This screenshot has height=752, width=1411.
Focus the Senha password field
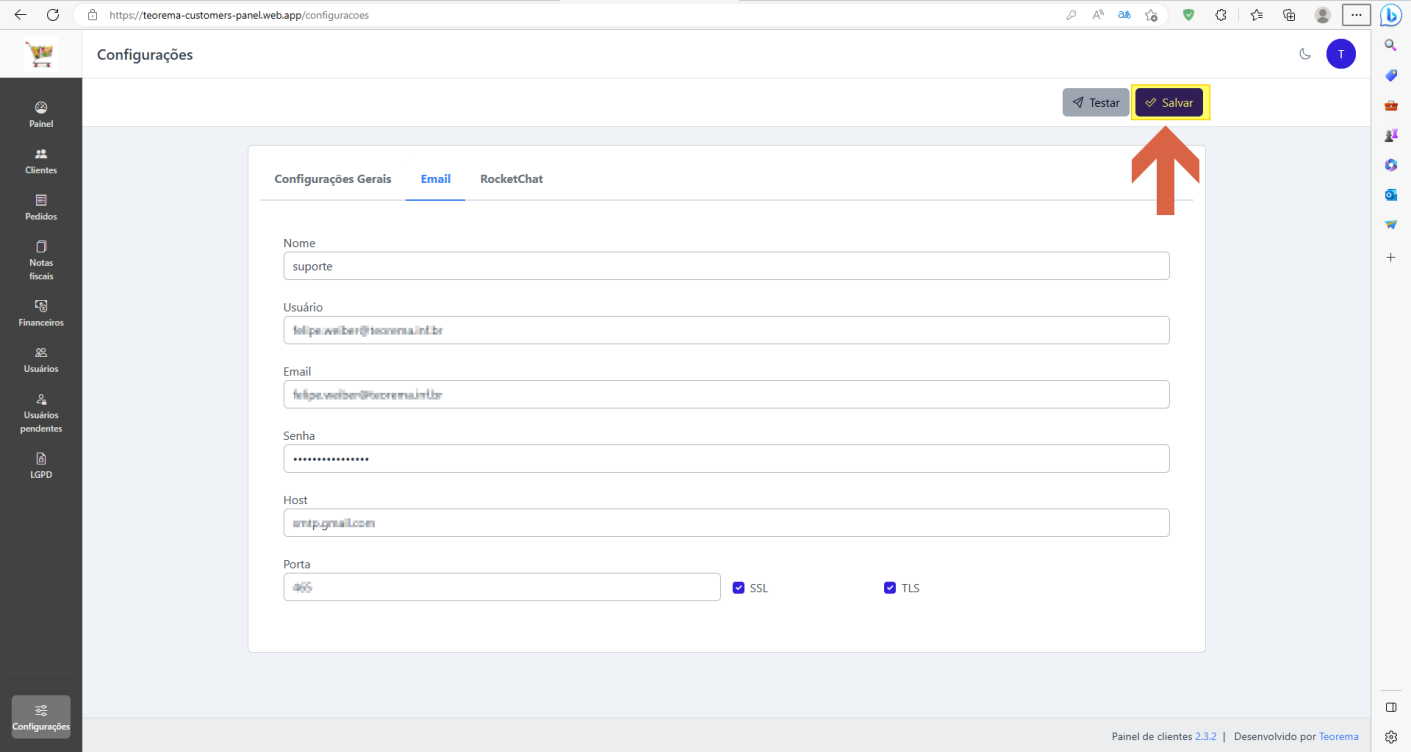726,458
